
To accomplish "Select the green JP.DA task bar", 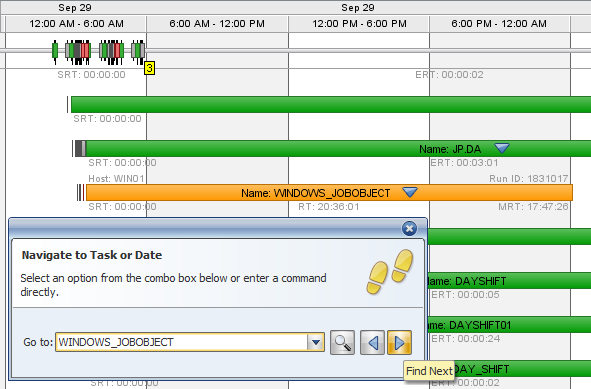I will [x=338, y=149].
